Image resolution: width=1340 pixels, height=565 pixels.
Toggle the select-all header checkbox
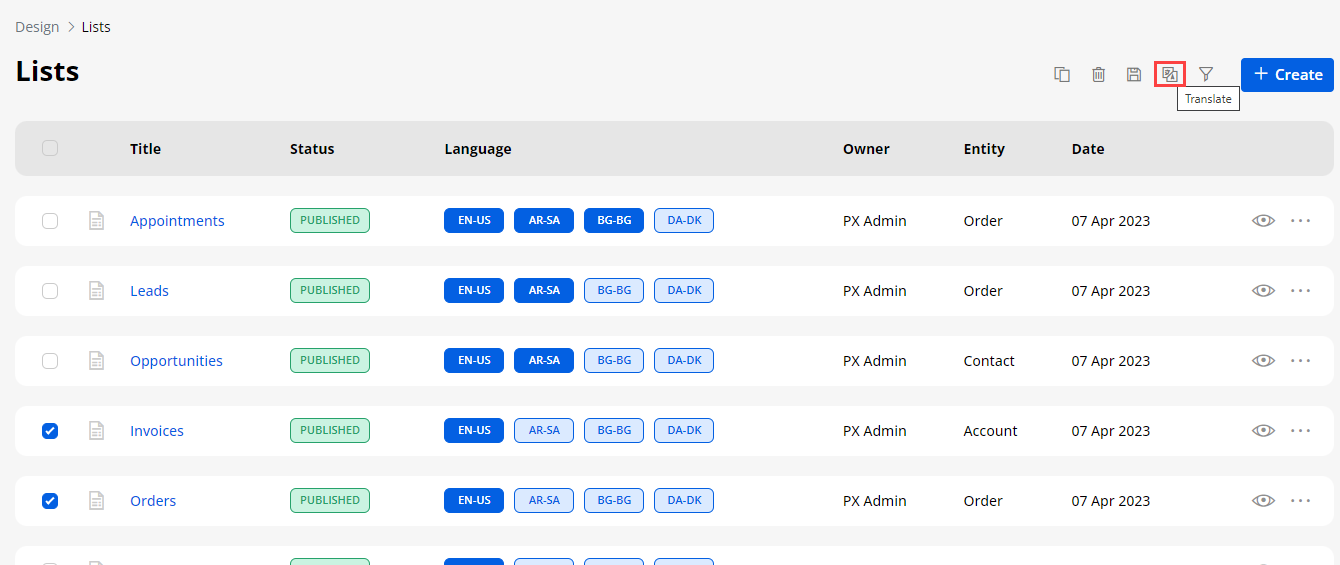coord(50,148)
